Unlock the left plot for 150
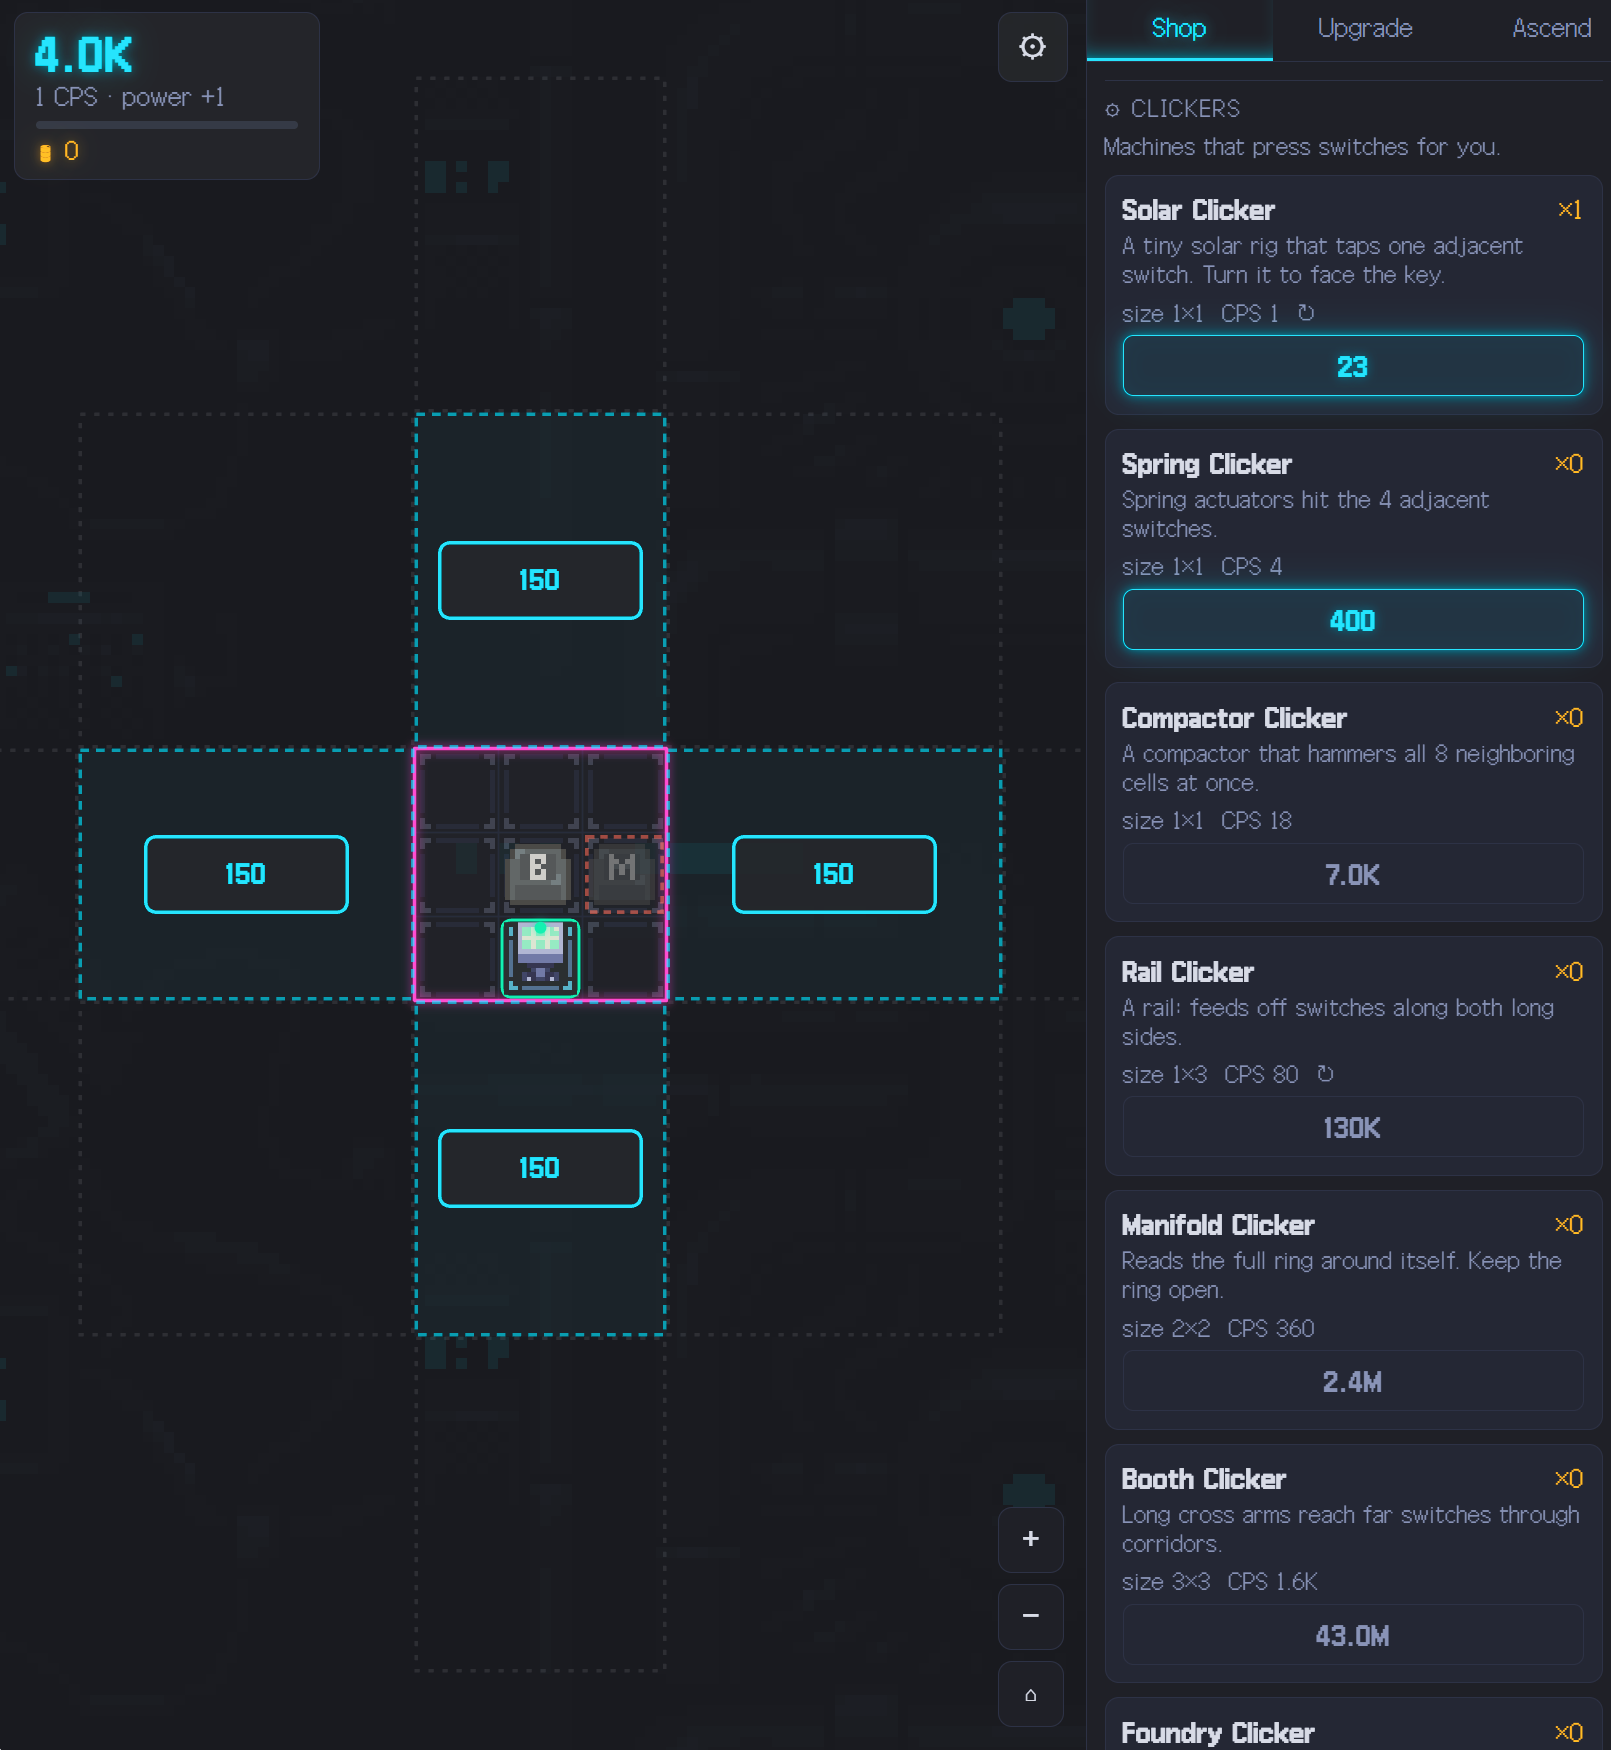 coord(246,874)
